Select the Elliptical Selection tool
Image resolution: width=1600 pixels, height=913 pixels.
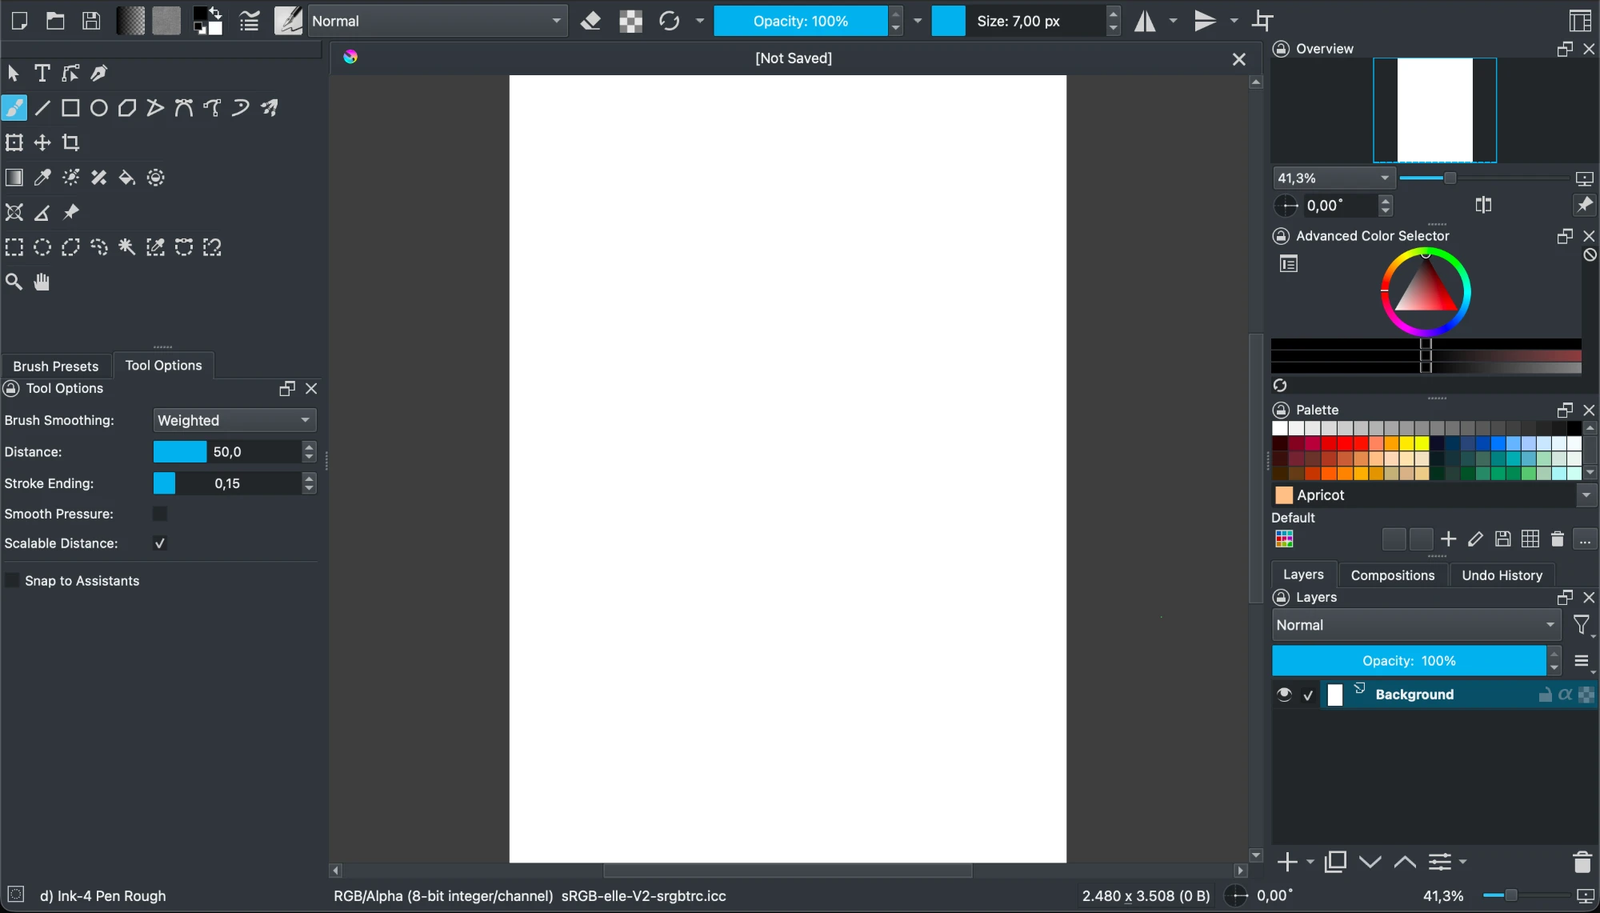click(42, 247)
